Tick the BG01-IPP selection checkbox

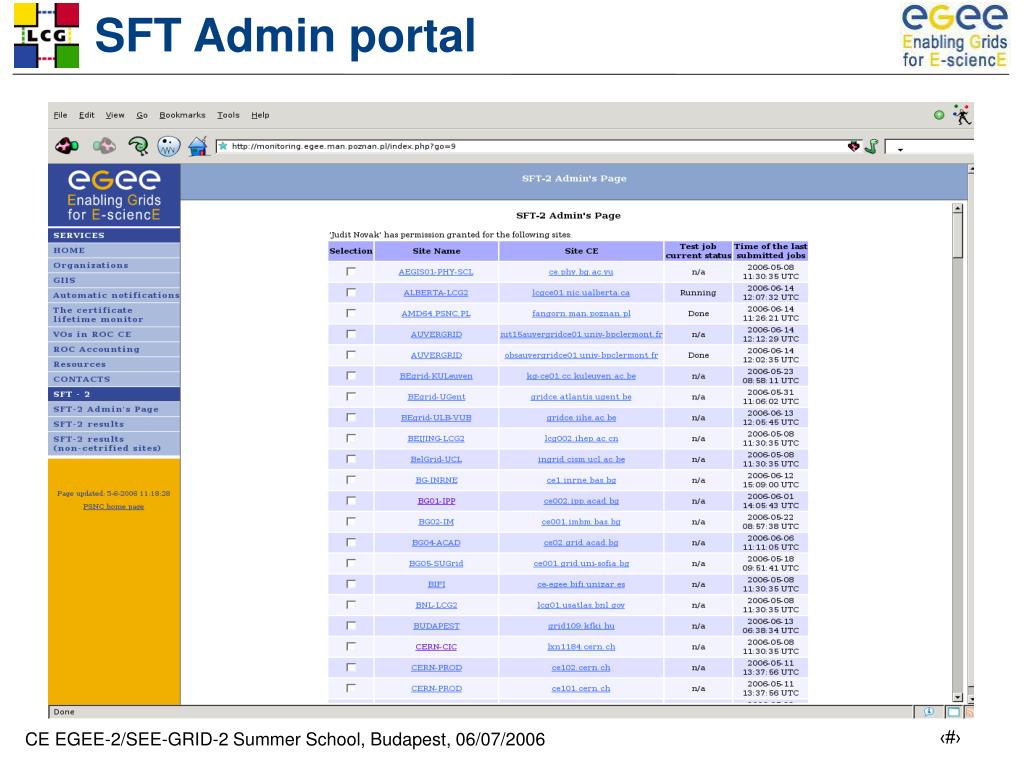(x=351, y=500)
